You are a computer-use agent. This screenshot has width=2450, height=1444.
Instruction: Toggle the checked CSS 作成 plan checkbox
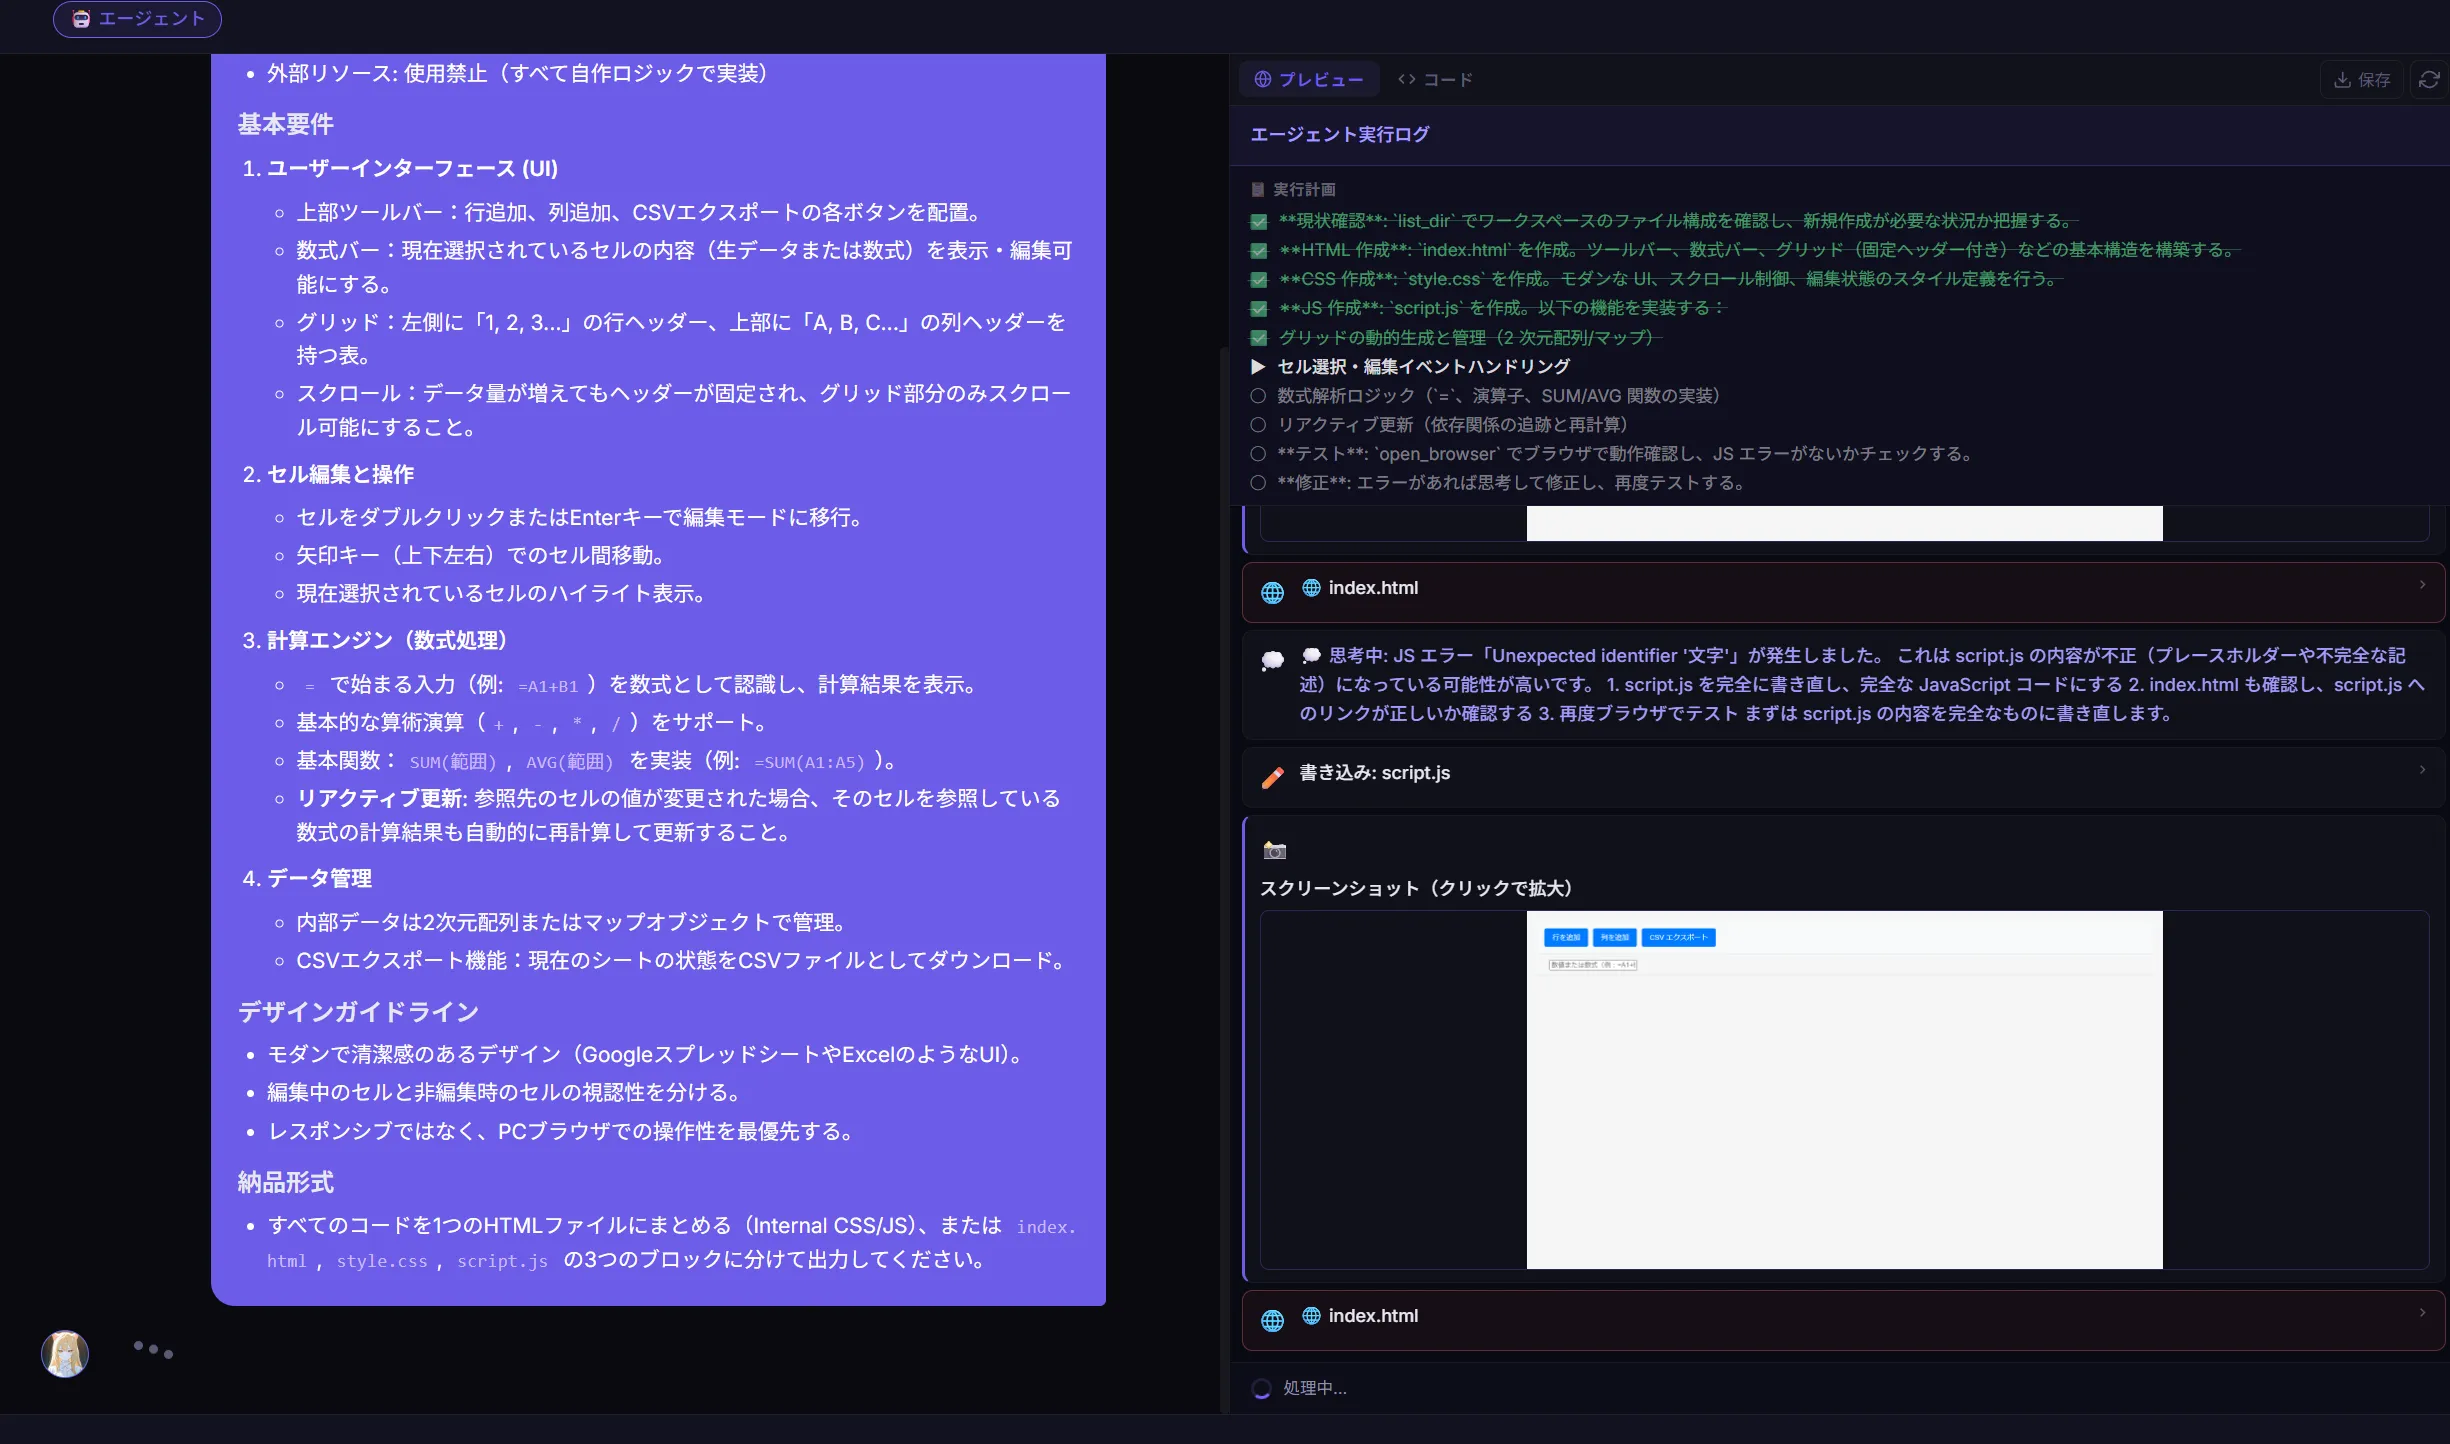point(1259,279)
